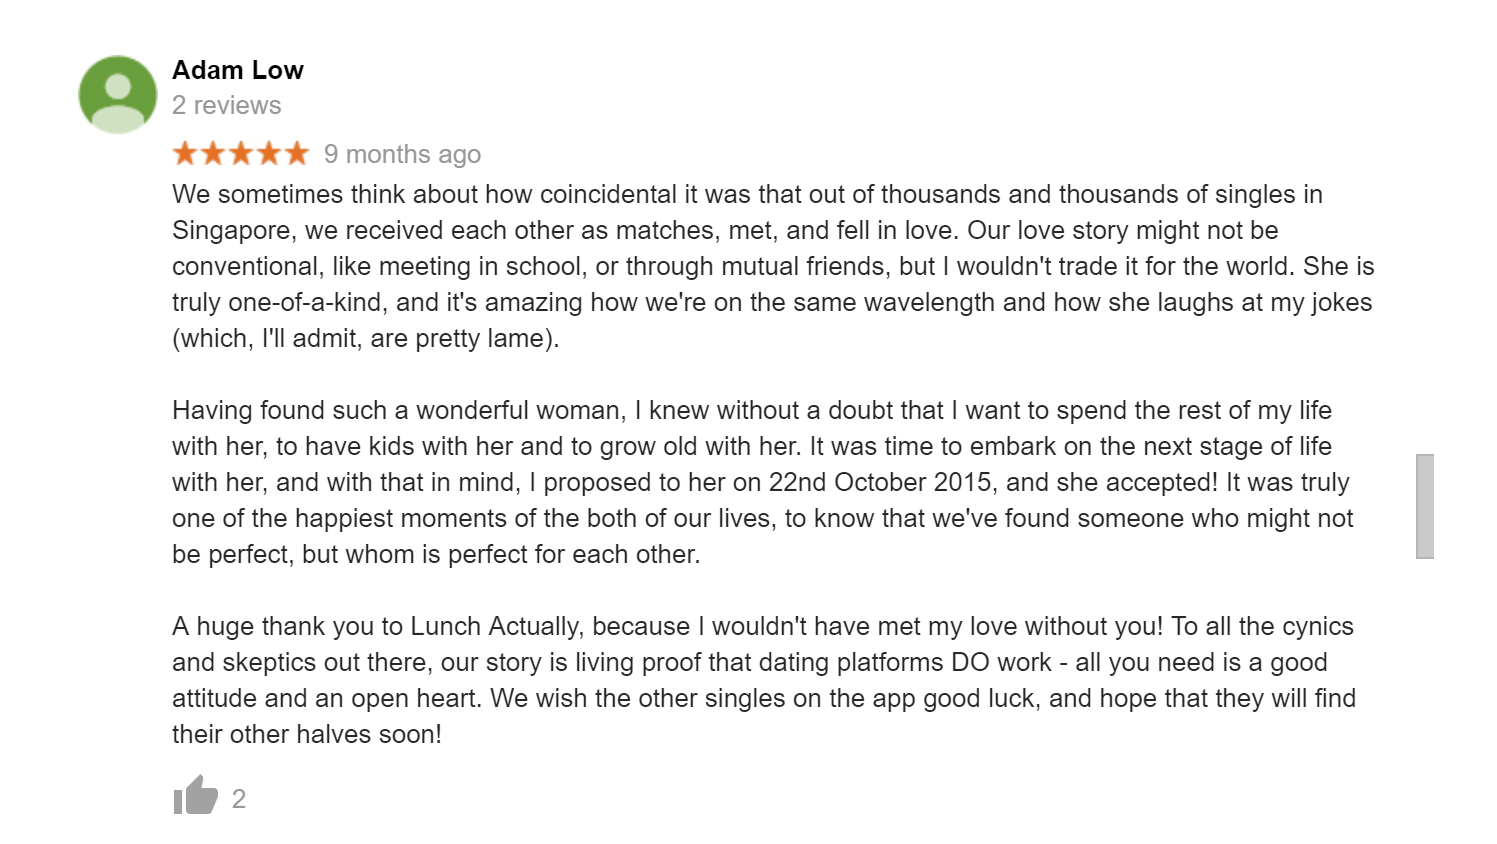The image size is (1497, 844).
Task: Click the grey vertical scrollbar thumb
Action: pyautogui.click(x=1424, y=506)
